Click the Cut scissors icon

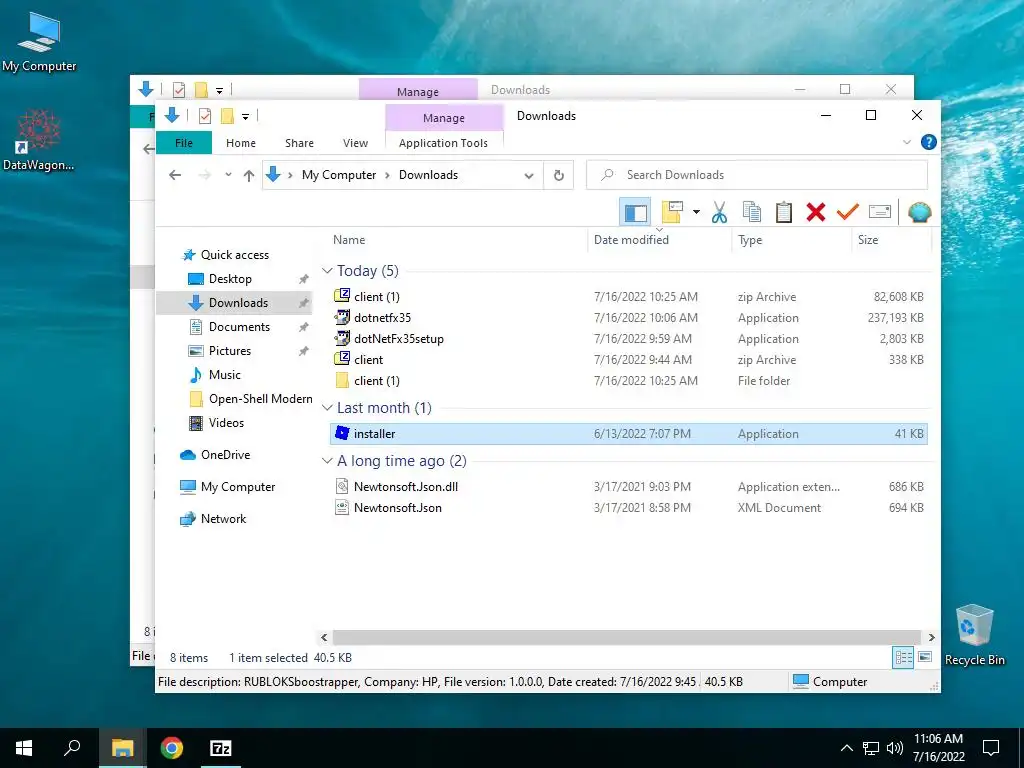click(x=719, y=212)
